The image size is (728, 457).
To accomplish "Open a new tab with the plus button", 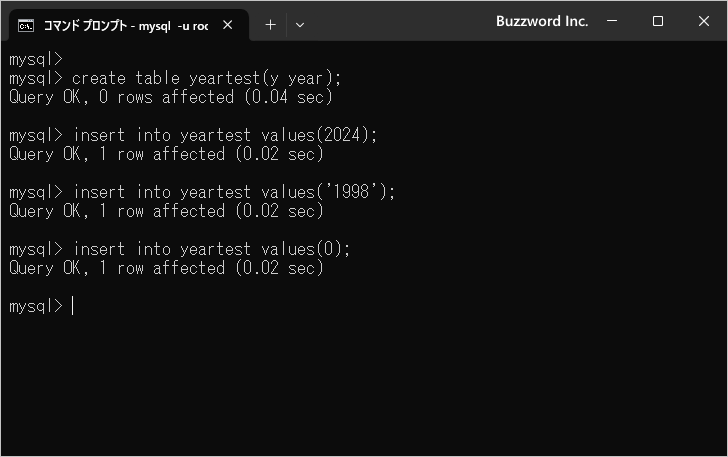I will (270, 25).
